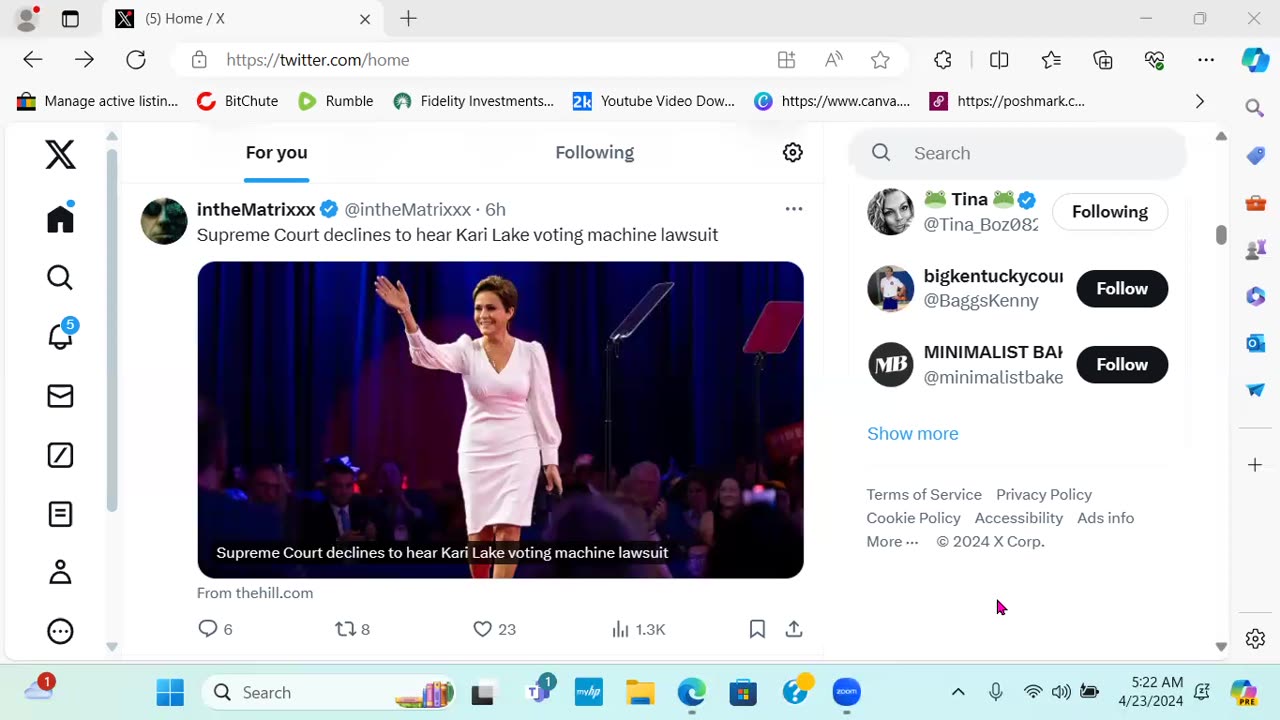This screenshot has width=1280, height=720.
Task: Click Show more suggestions
Action: point(913,434)
